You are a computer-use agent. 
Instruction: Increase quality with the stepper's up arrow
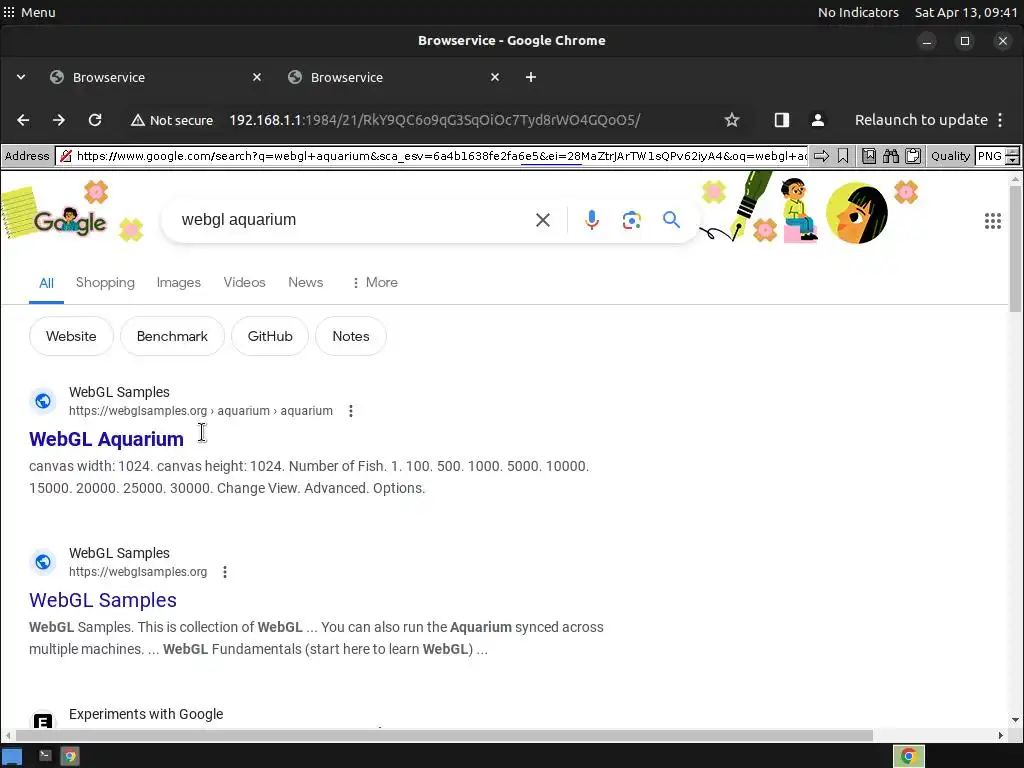1012,152
